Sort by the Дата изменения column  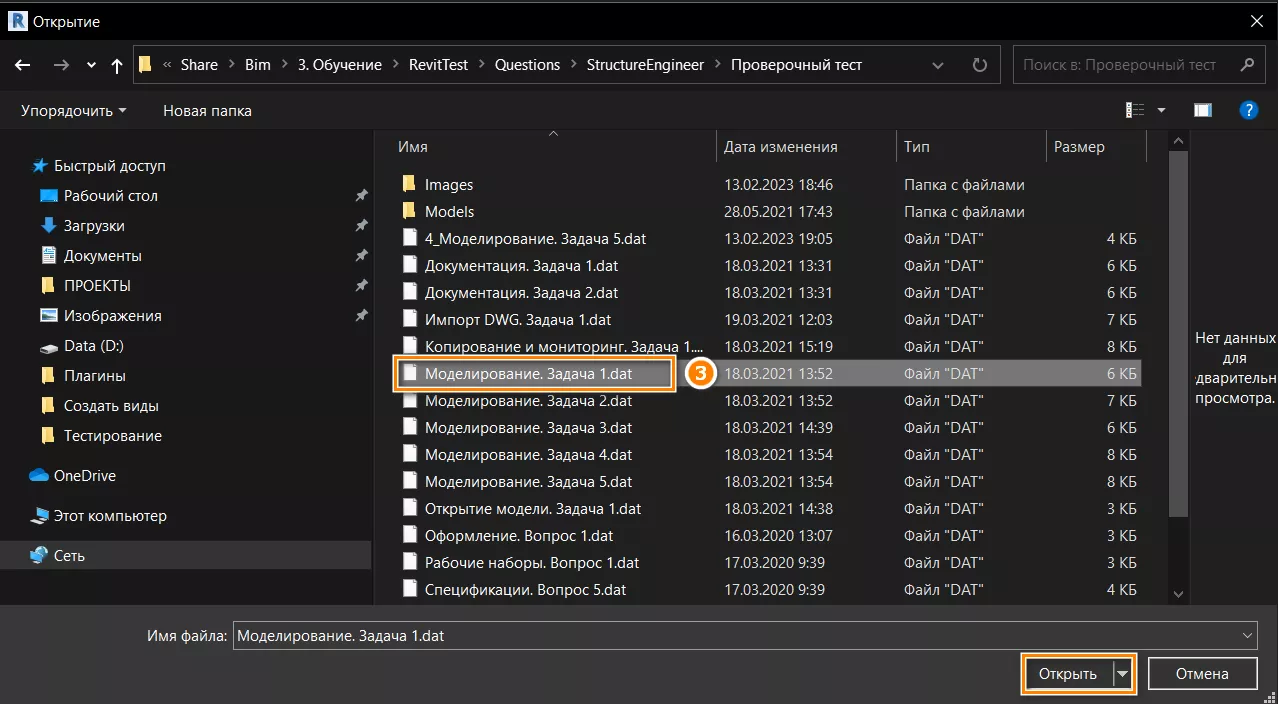(x=781, y=147)
